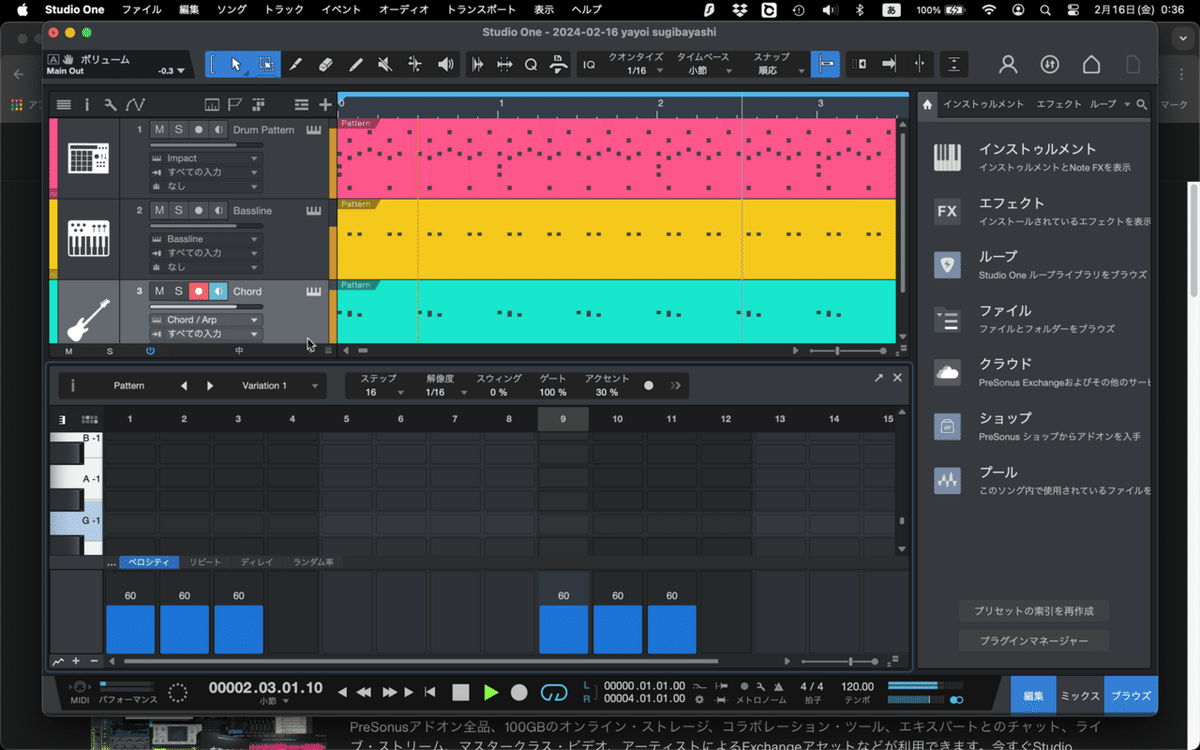The image size is (1200, 750).
Task: Click the Q quantize icon
Action: 531,64
